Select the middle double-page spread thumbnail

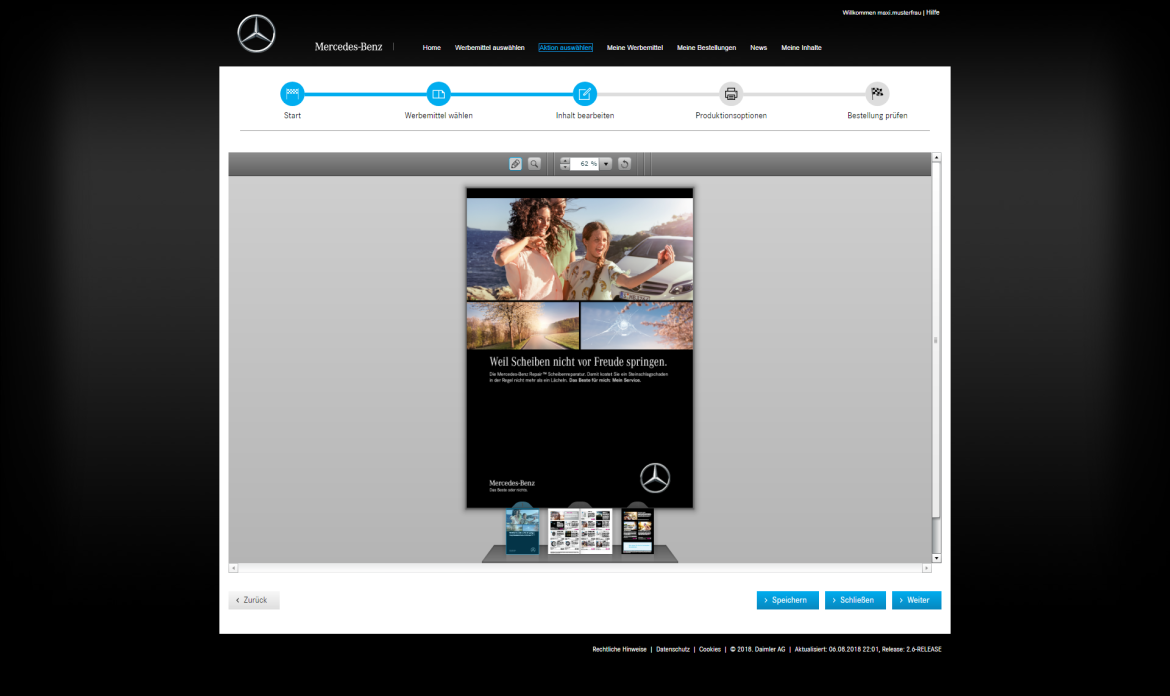pos(580,532)
